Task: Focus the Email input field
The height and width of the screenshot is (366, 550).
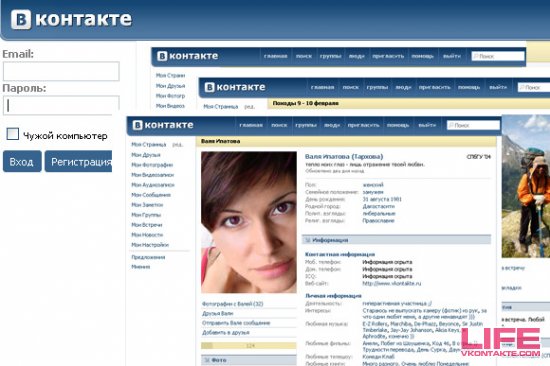Action: (x=61, y=71)
